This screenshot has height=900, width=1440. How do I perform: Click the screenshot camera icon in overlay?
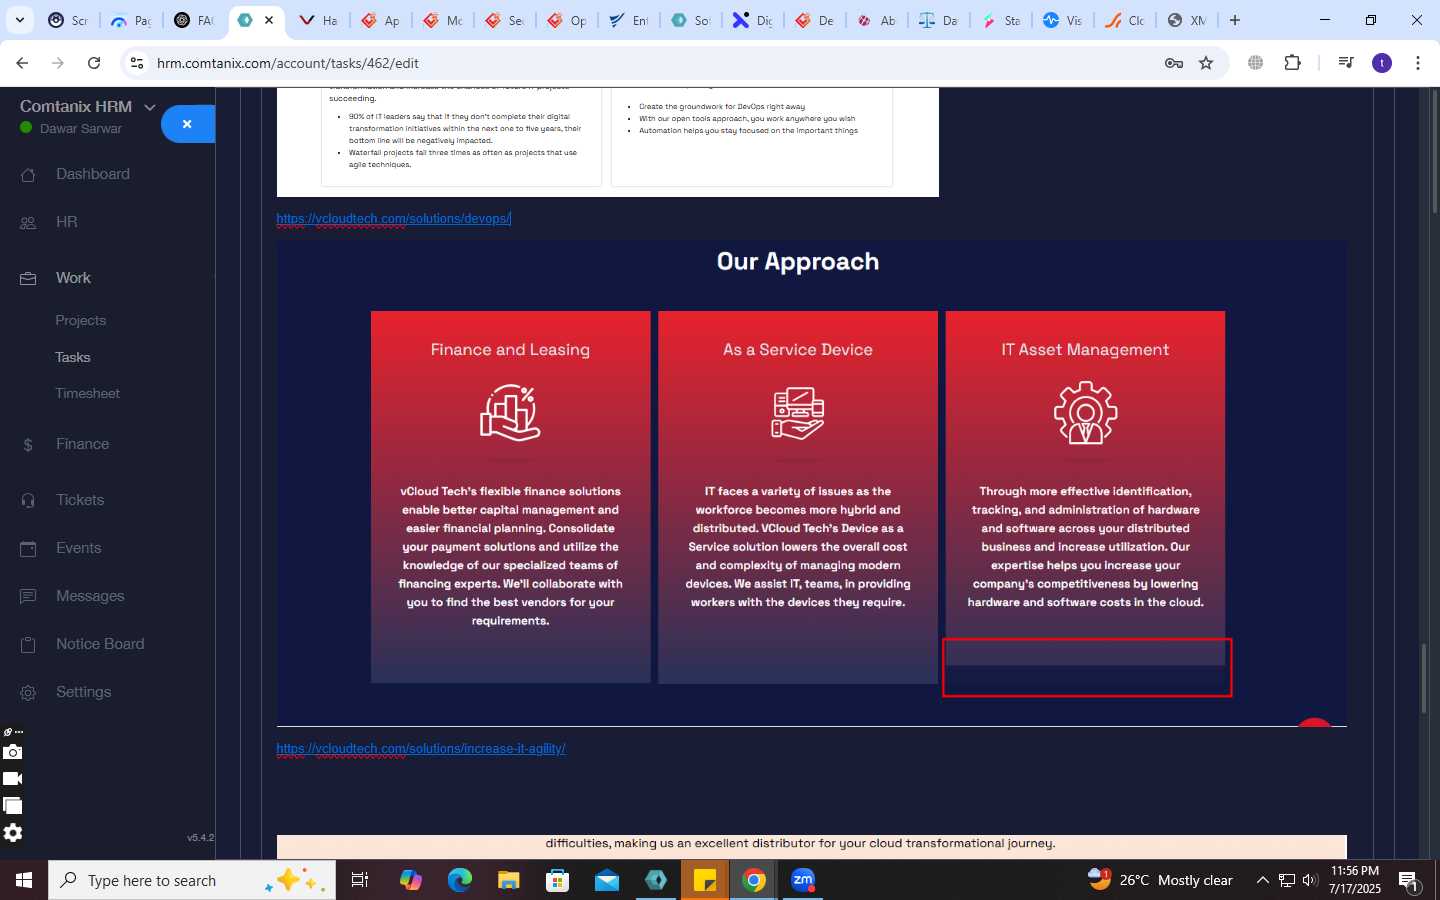pos(12,752)
